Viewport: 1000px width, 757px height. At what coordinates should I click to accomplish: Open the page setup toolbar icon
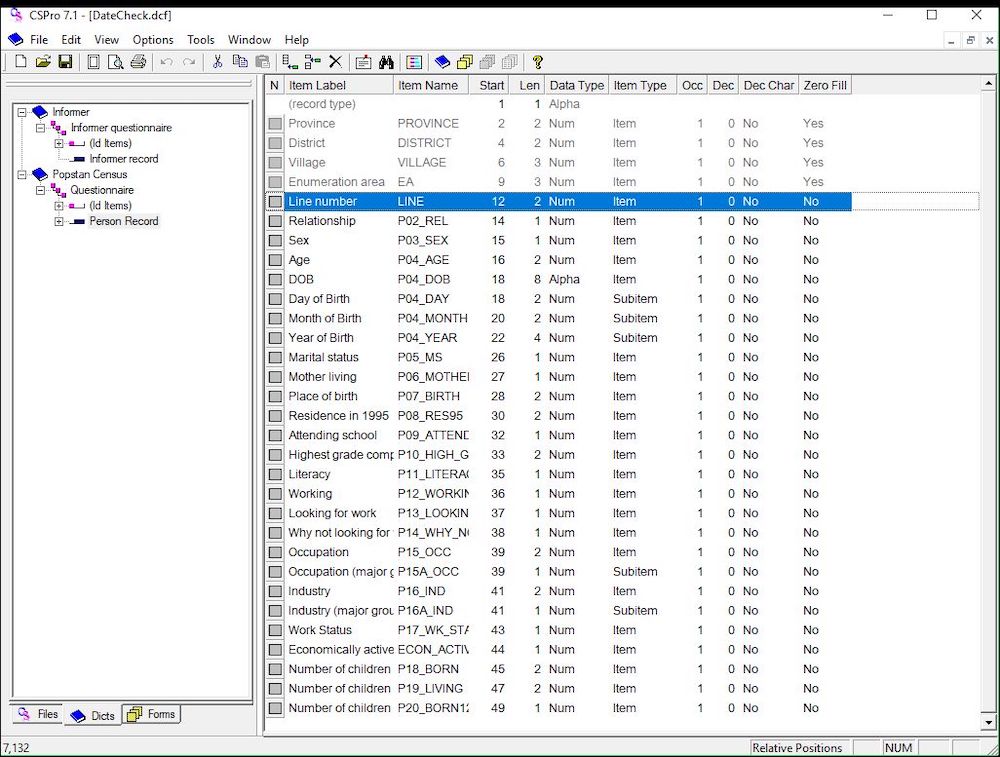(x=93, y=62)
